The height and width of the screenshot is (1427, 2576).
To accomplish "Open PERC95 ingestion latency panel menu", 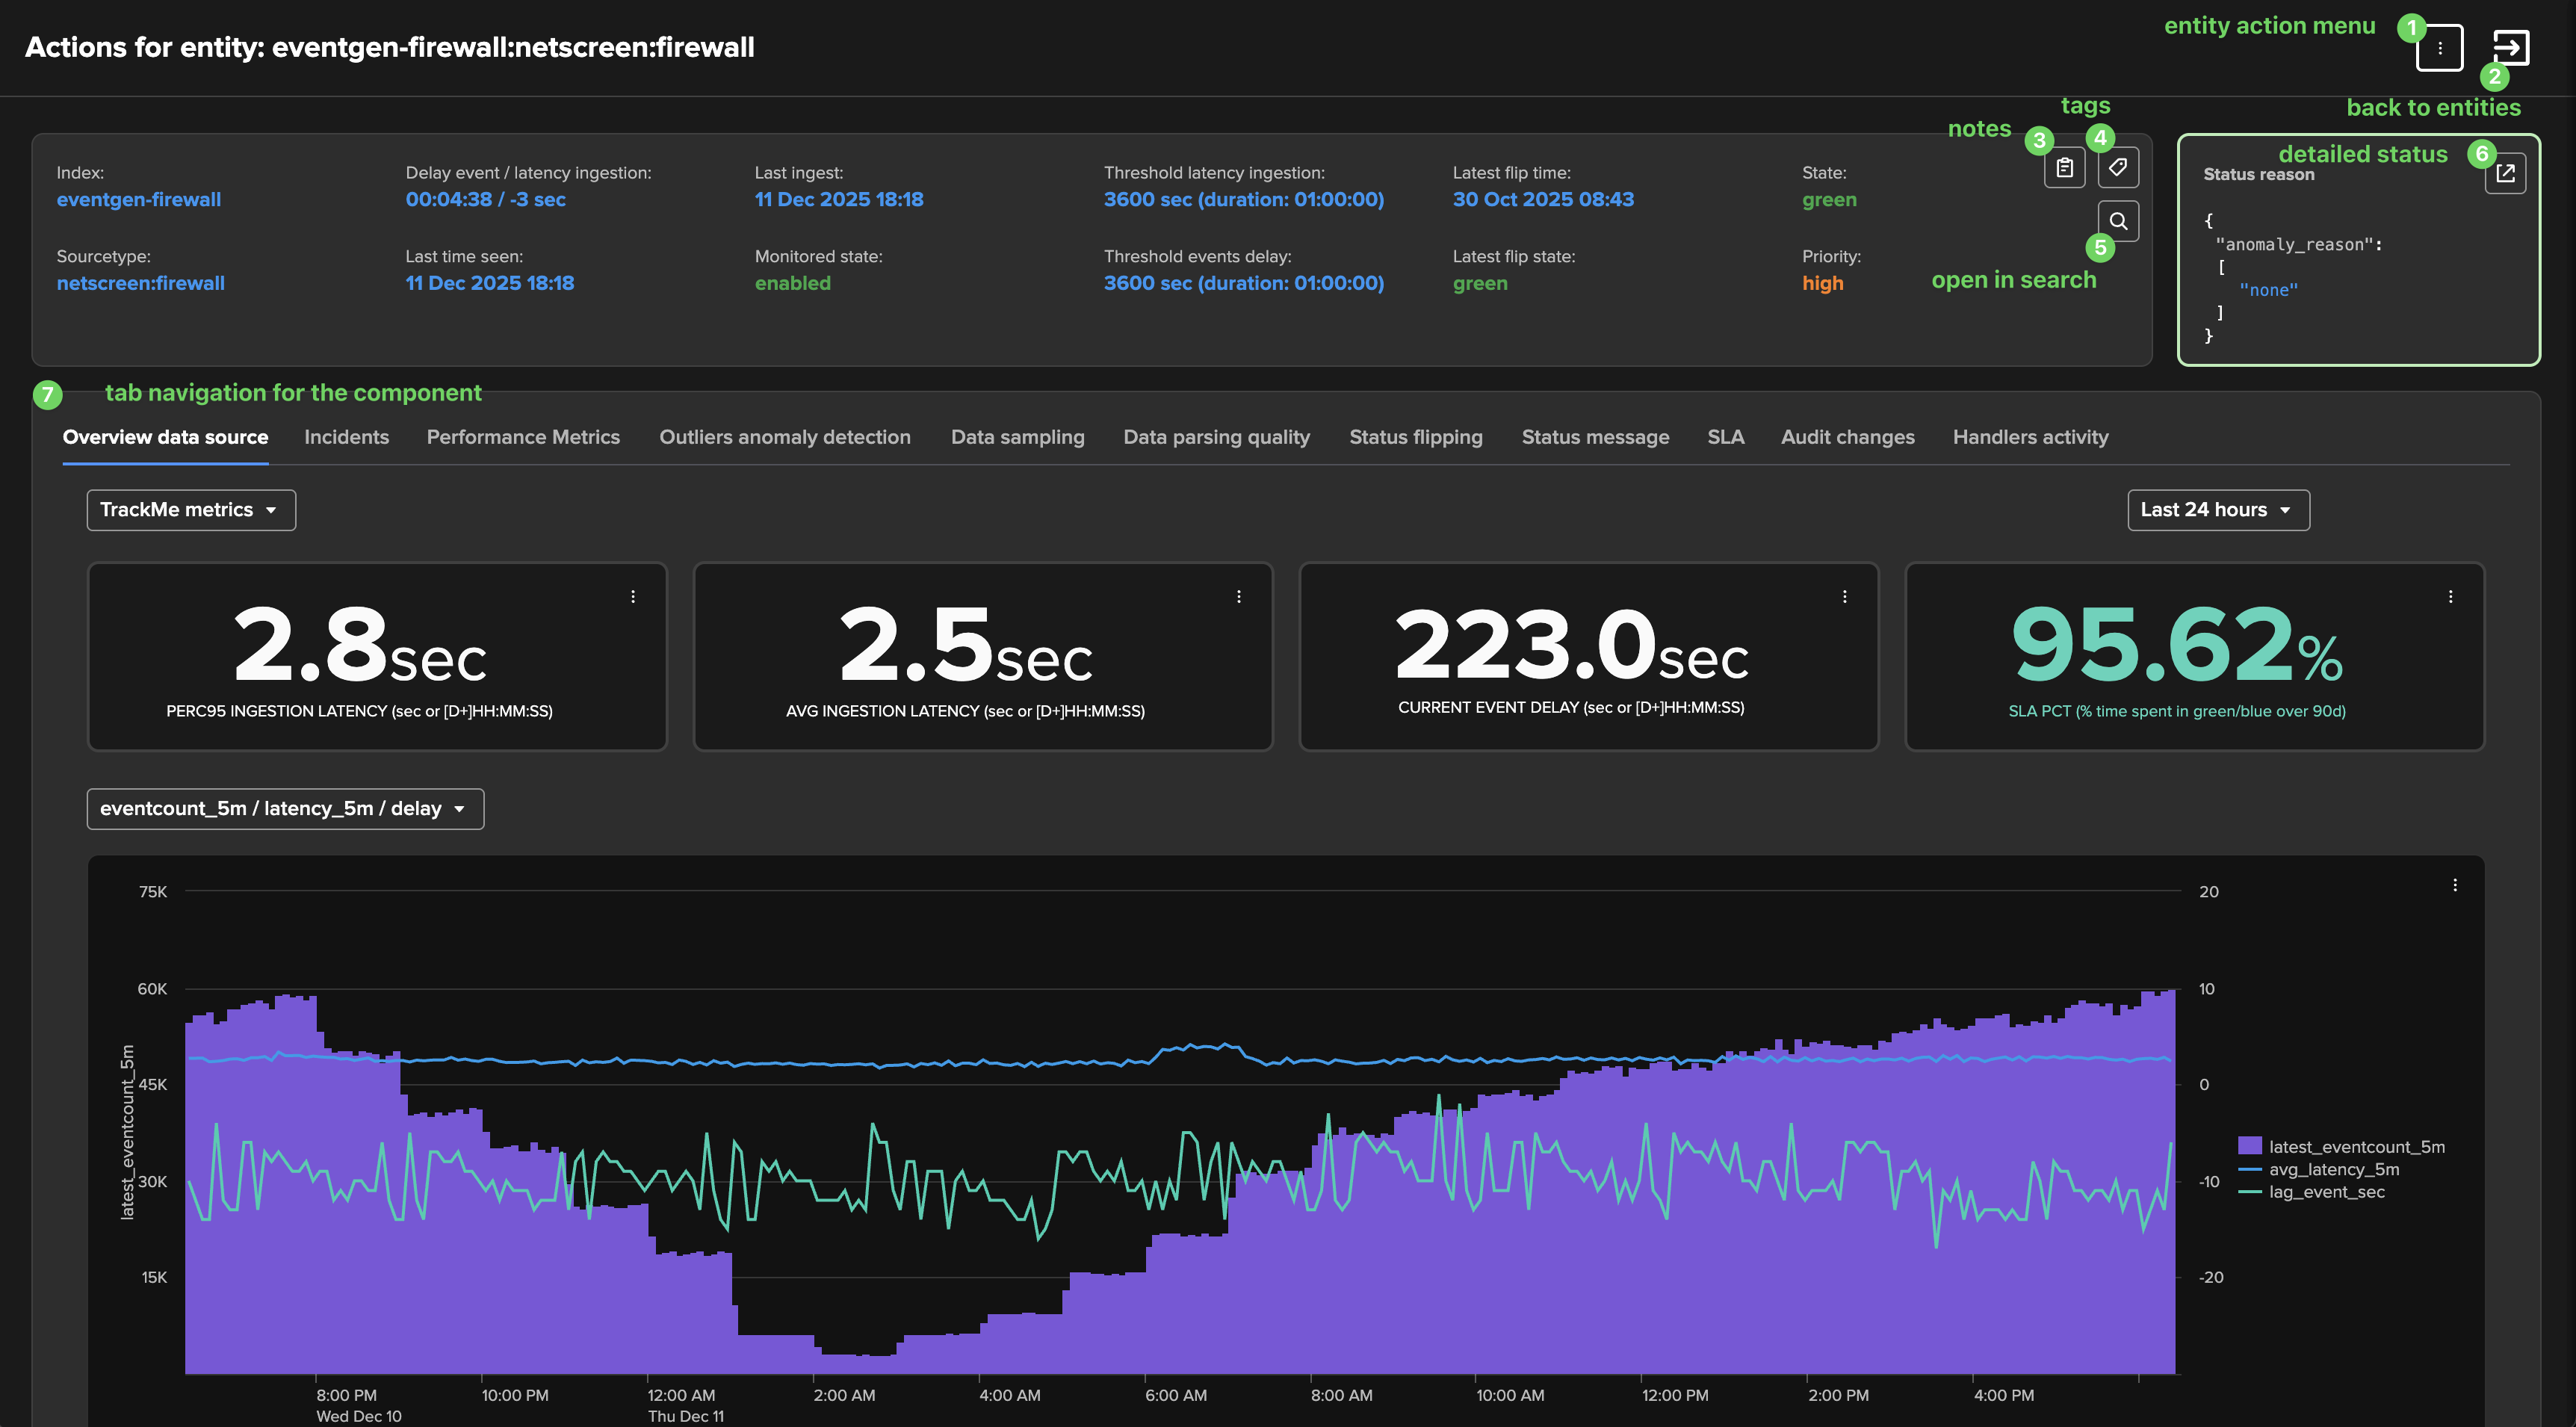I will 633,597.
